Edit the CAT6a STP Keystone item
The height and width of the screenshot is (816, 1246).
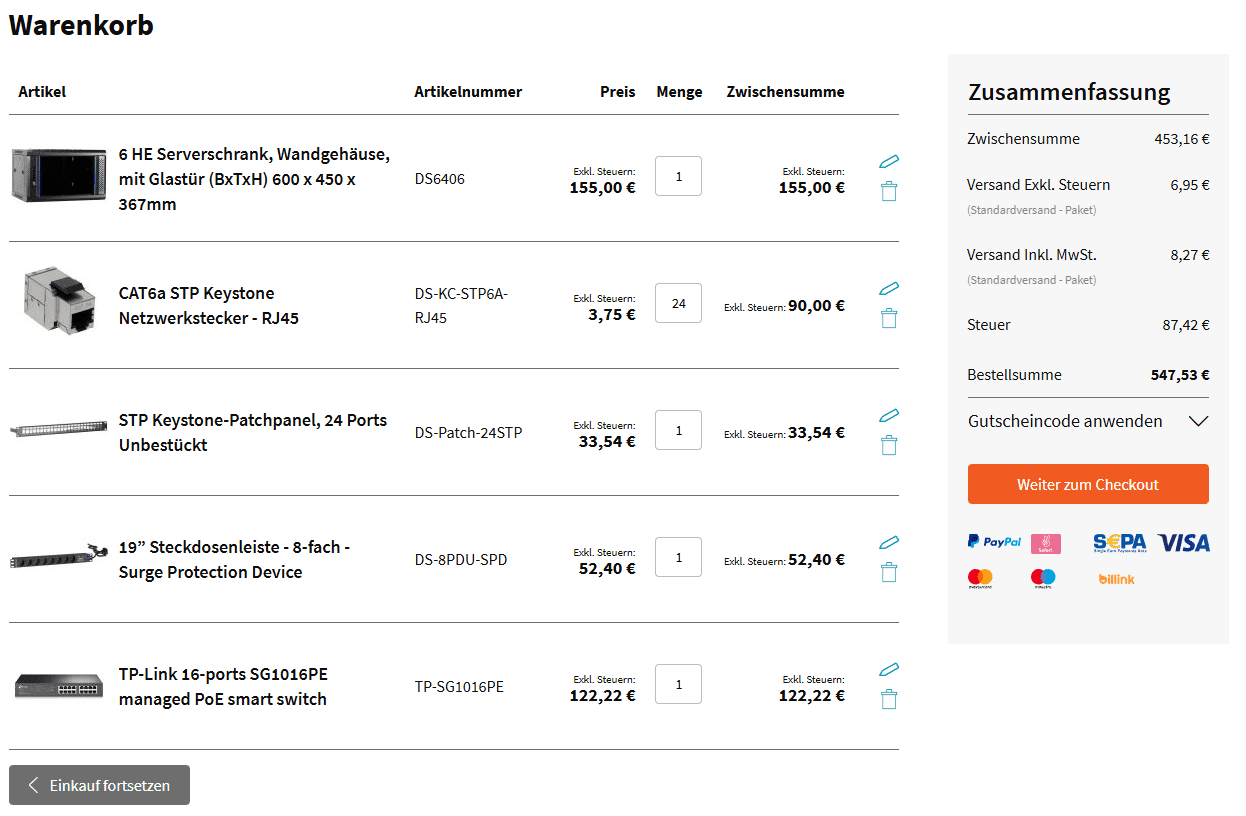click(x=889, y=288)
